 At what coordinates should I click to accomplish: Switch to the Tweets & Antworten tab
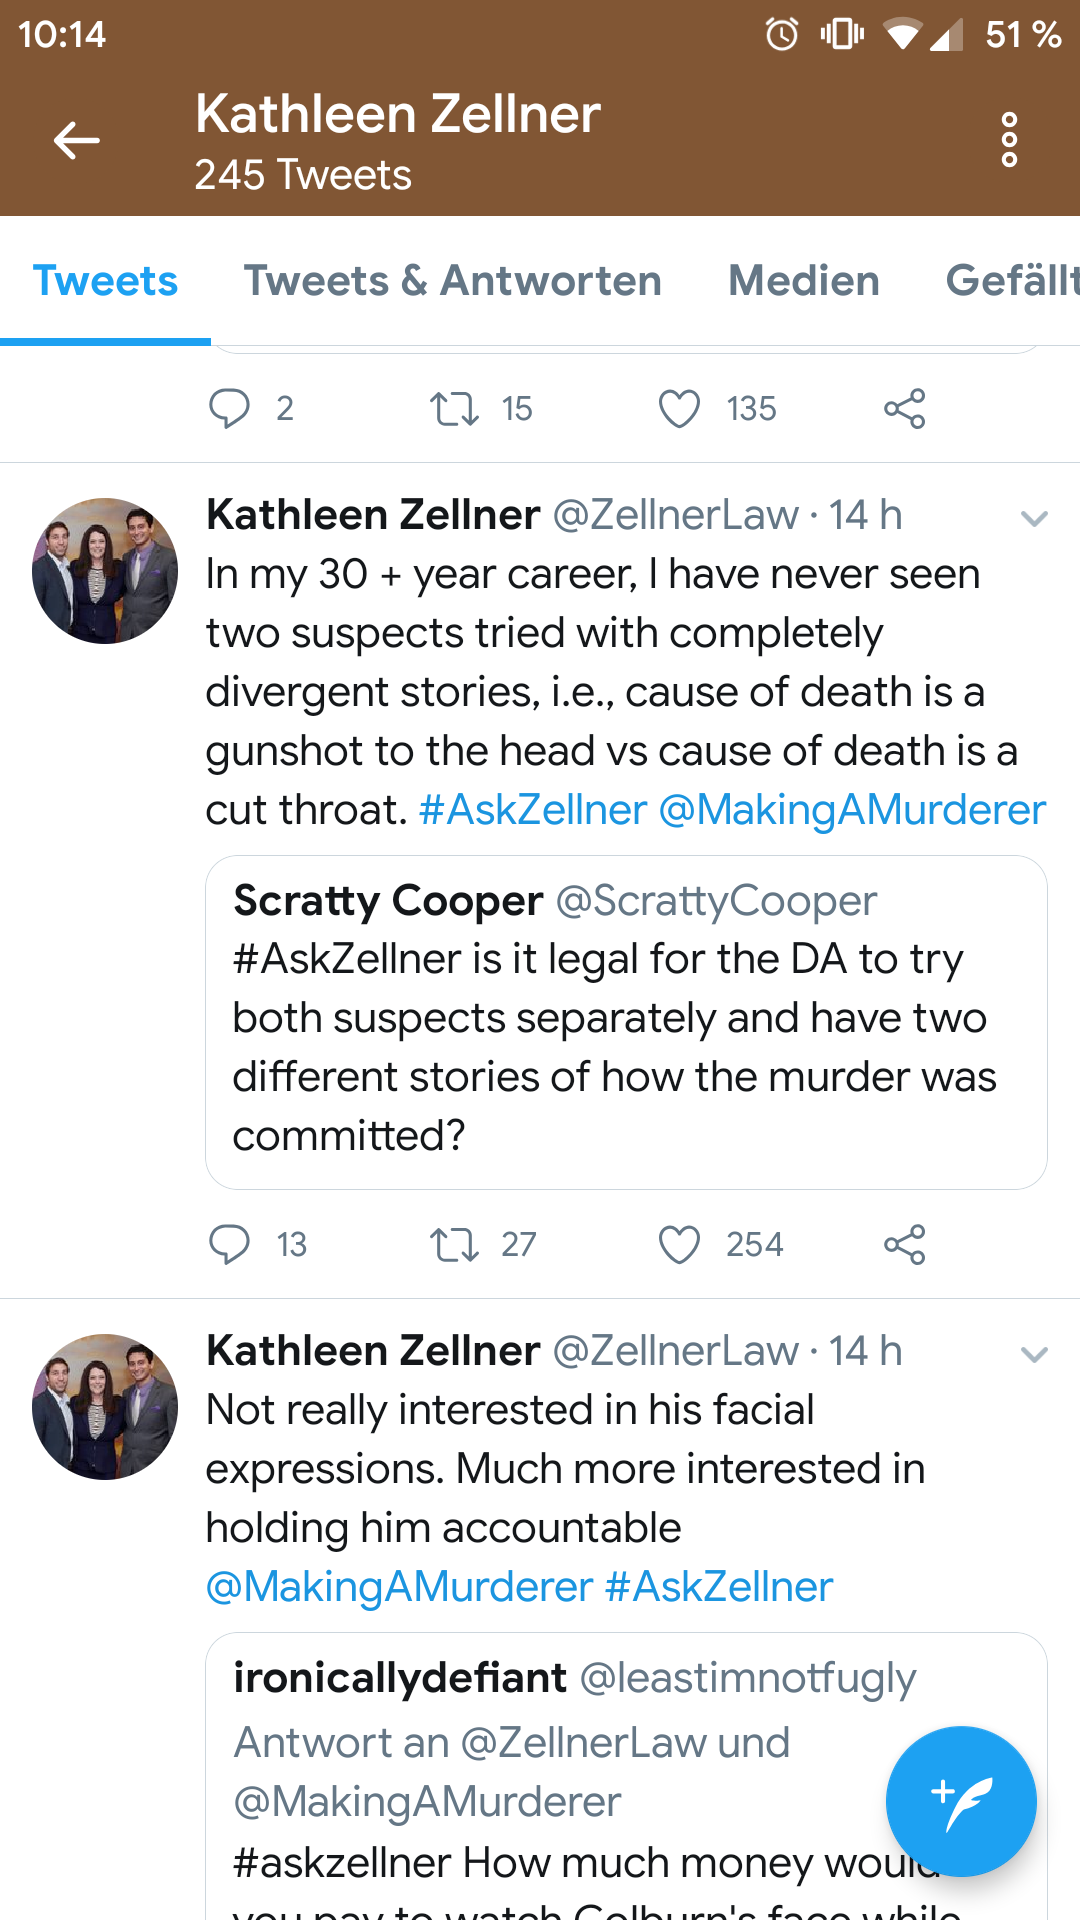click(x=452, y=281)
